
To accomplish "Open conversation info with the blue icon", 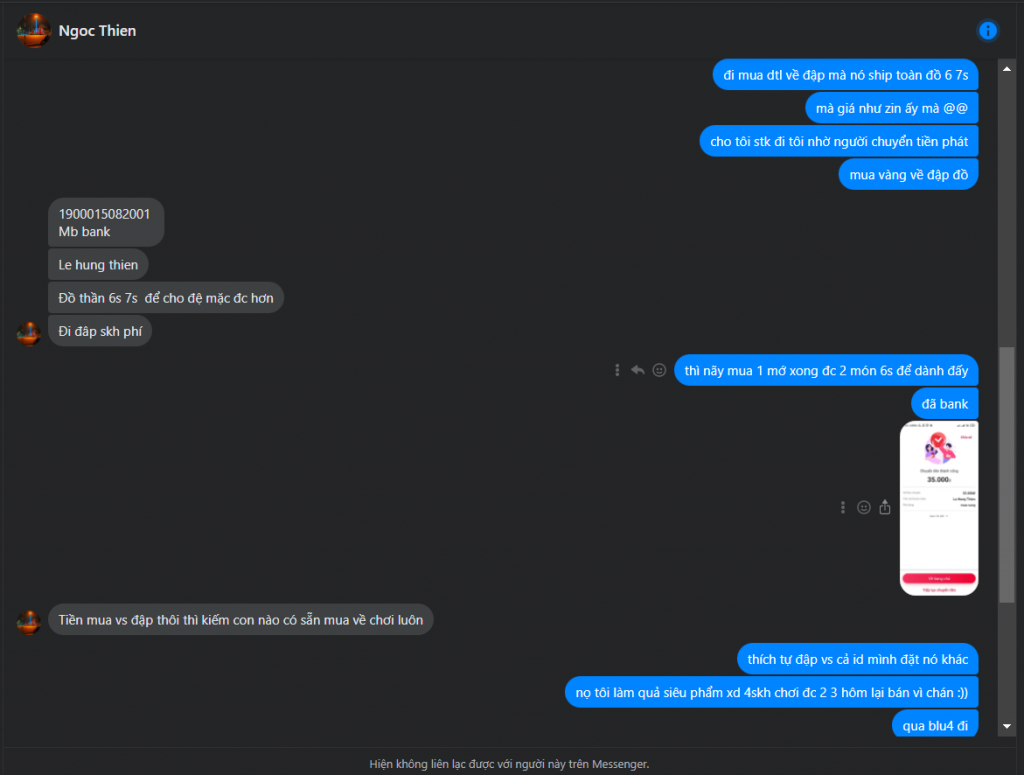I will click(987, 31).
